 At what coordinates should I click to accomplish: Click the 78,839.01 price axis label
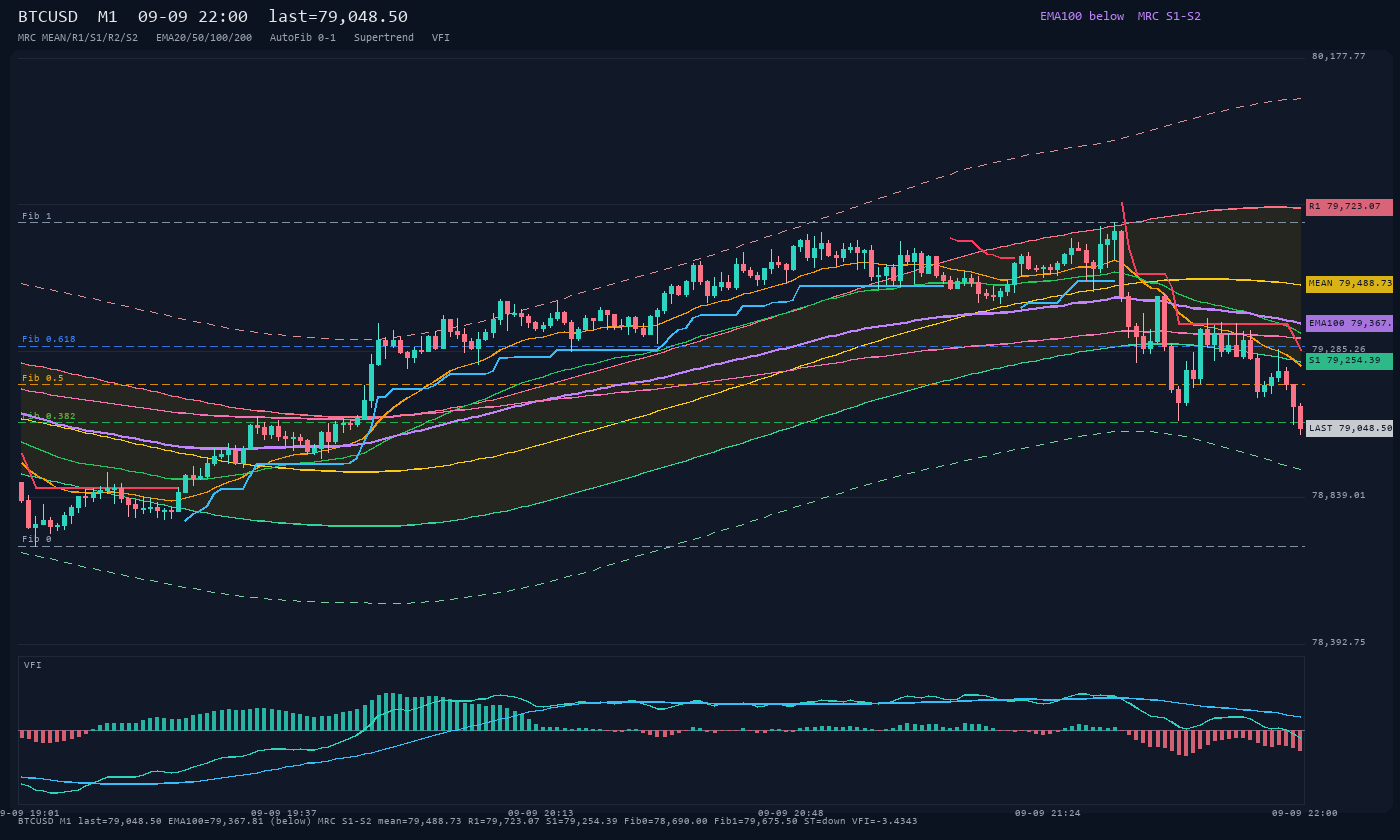point(1338,495)
